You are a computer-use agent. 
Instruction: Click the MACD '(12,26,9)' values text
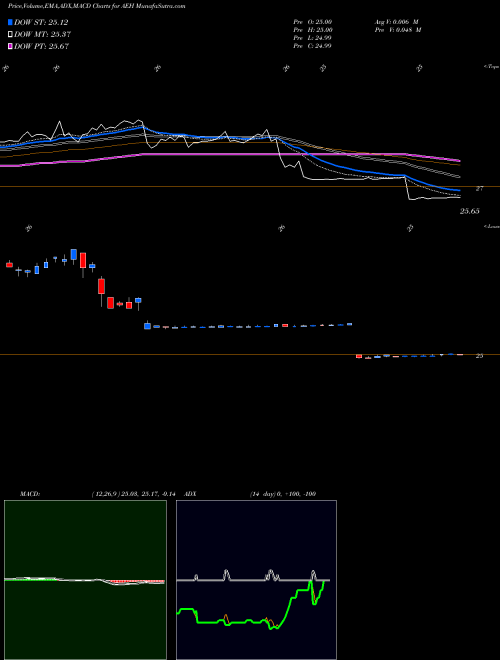pyautogui.click(x=133, y=494)
